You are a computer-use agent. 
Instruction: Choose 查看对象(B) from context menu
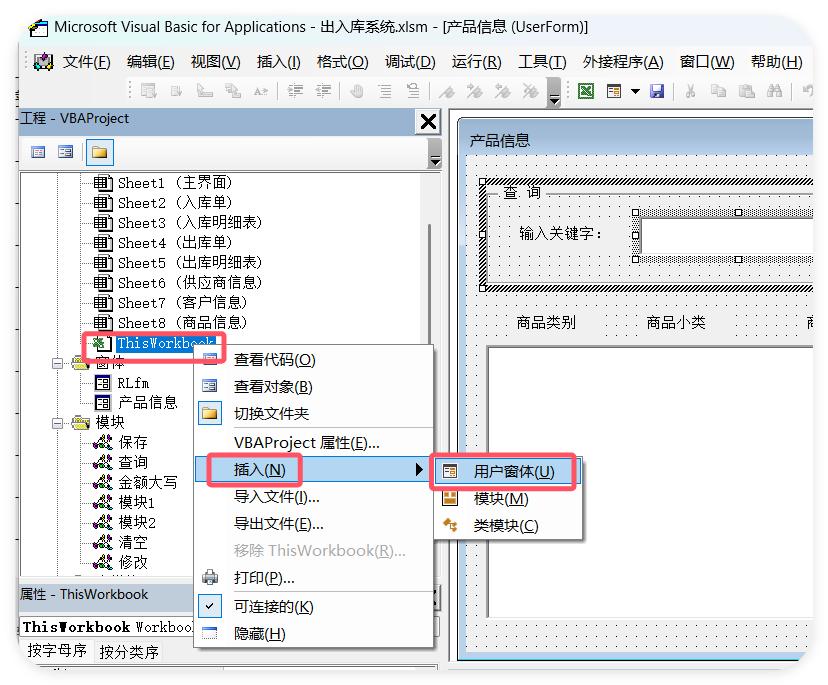pos(314,387)
